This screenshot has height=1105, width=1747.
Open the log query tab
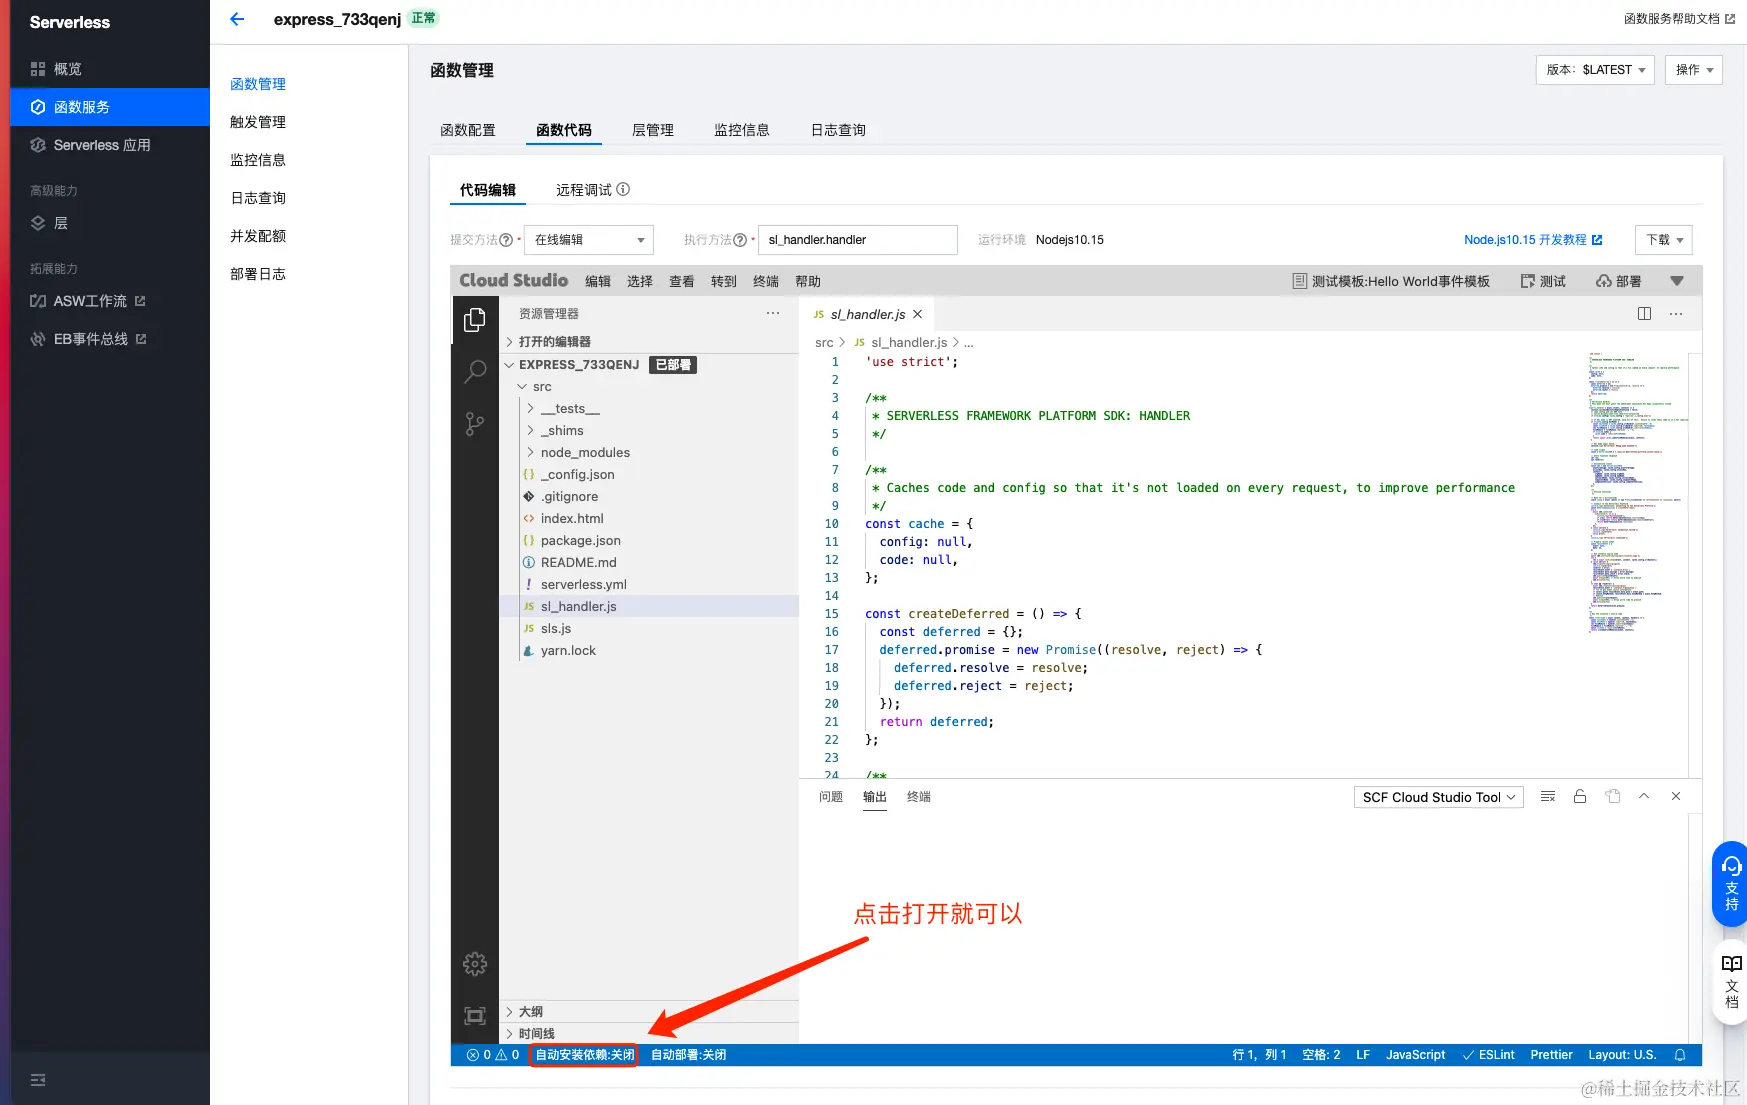tap(838, 130)
